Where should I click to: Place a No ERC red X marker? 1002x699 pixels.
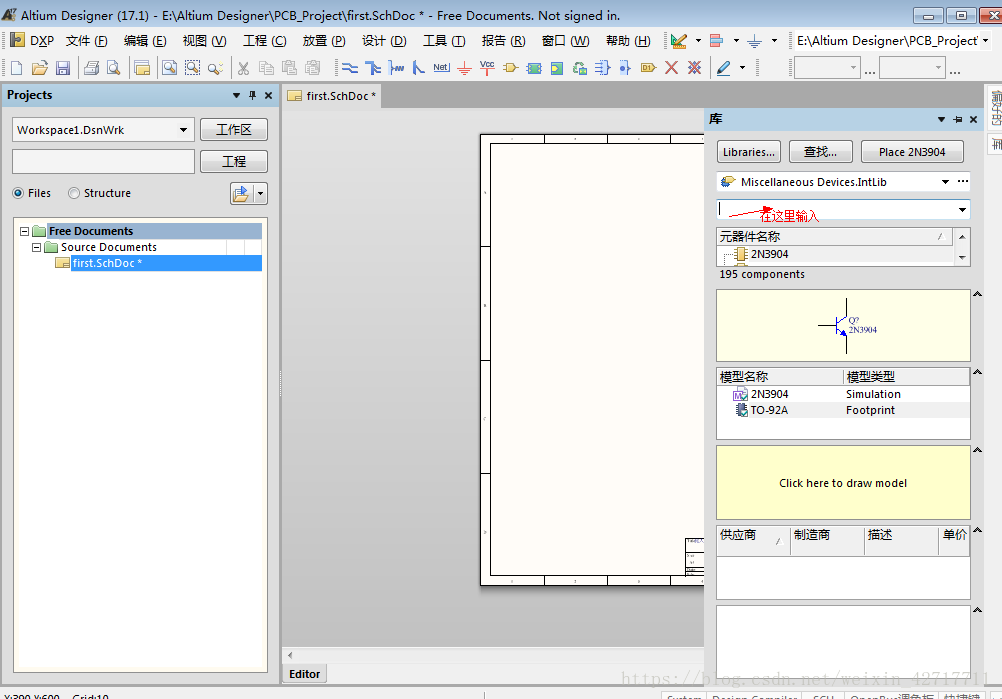coord(671,68)
